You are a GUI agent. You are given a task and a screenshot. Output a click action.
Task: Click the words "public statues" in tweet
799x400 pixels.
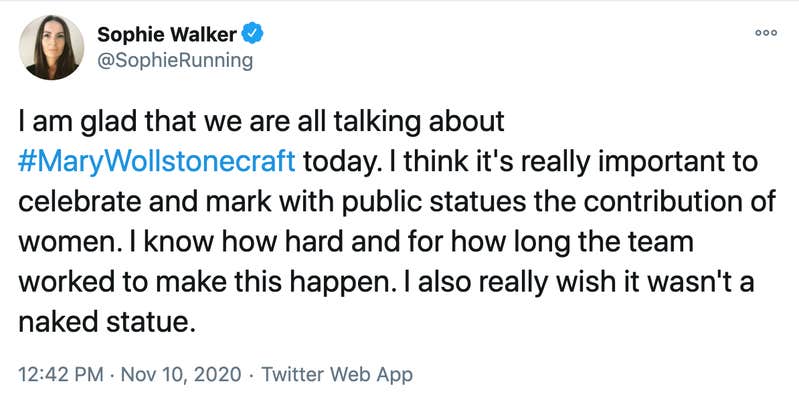coord(434,202)
